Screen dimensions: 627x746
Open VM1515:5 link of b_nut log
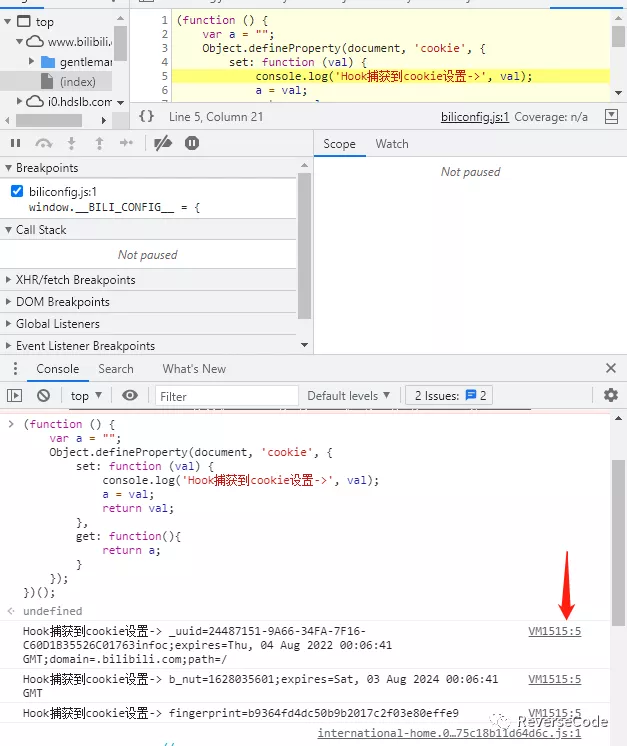(554, 679)
